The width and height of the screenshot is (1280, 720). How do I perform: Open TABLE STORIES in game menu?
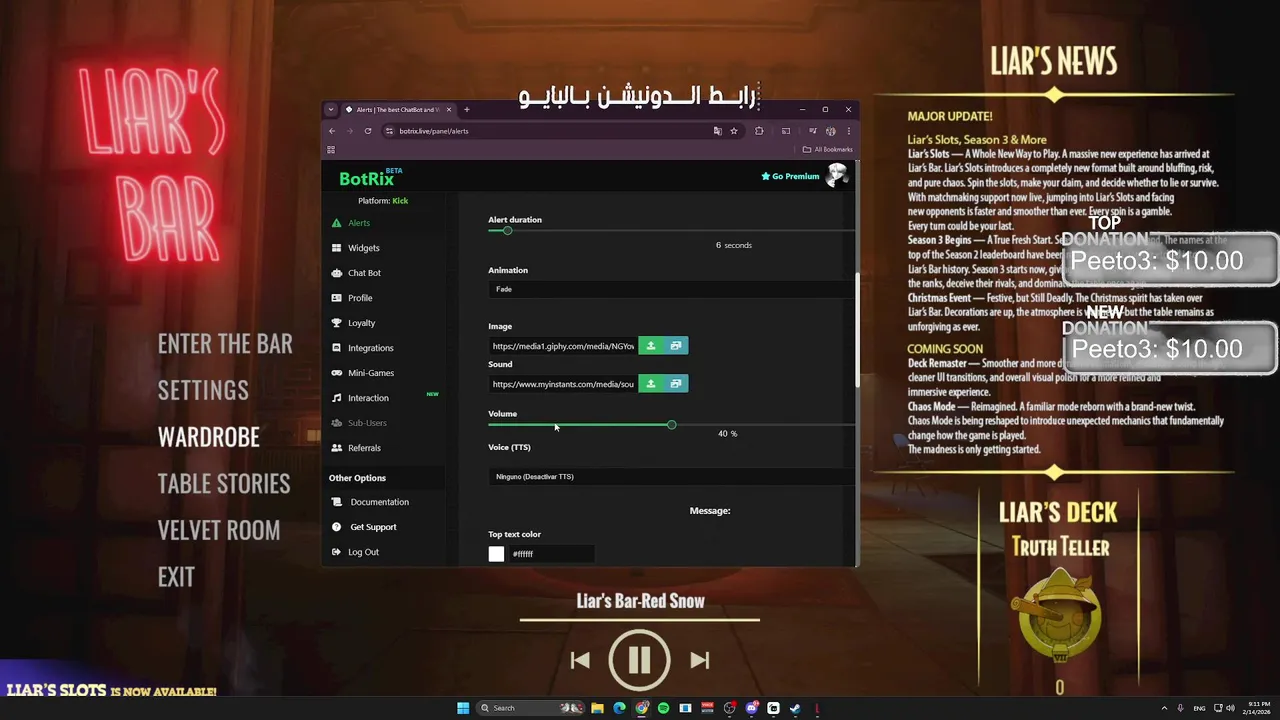tap(224, 484)
